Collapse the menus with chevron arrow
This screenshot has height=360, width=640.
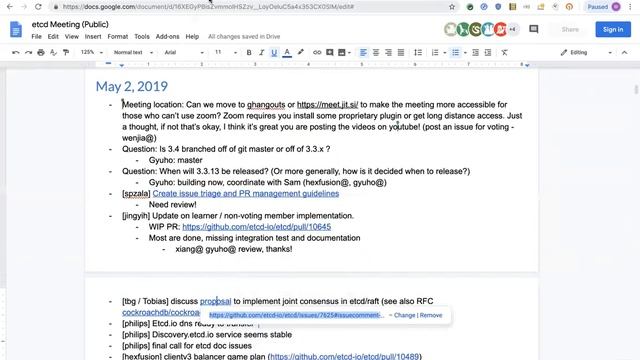(x=624, y=52)
